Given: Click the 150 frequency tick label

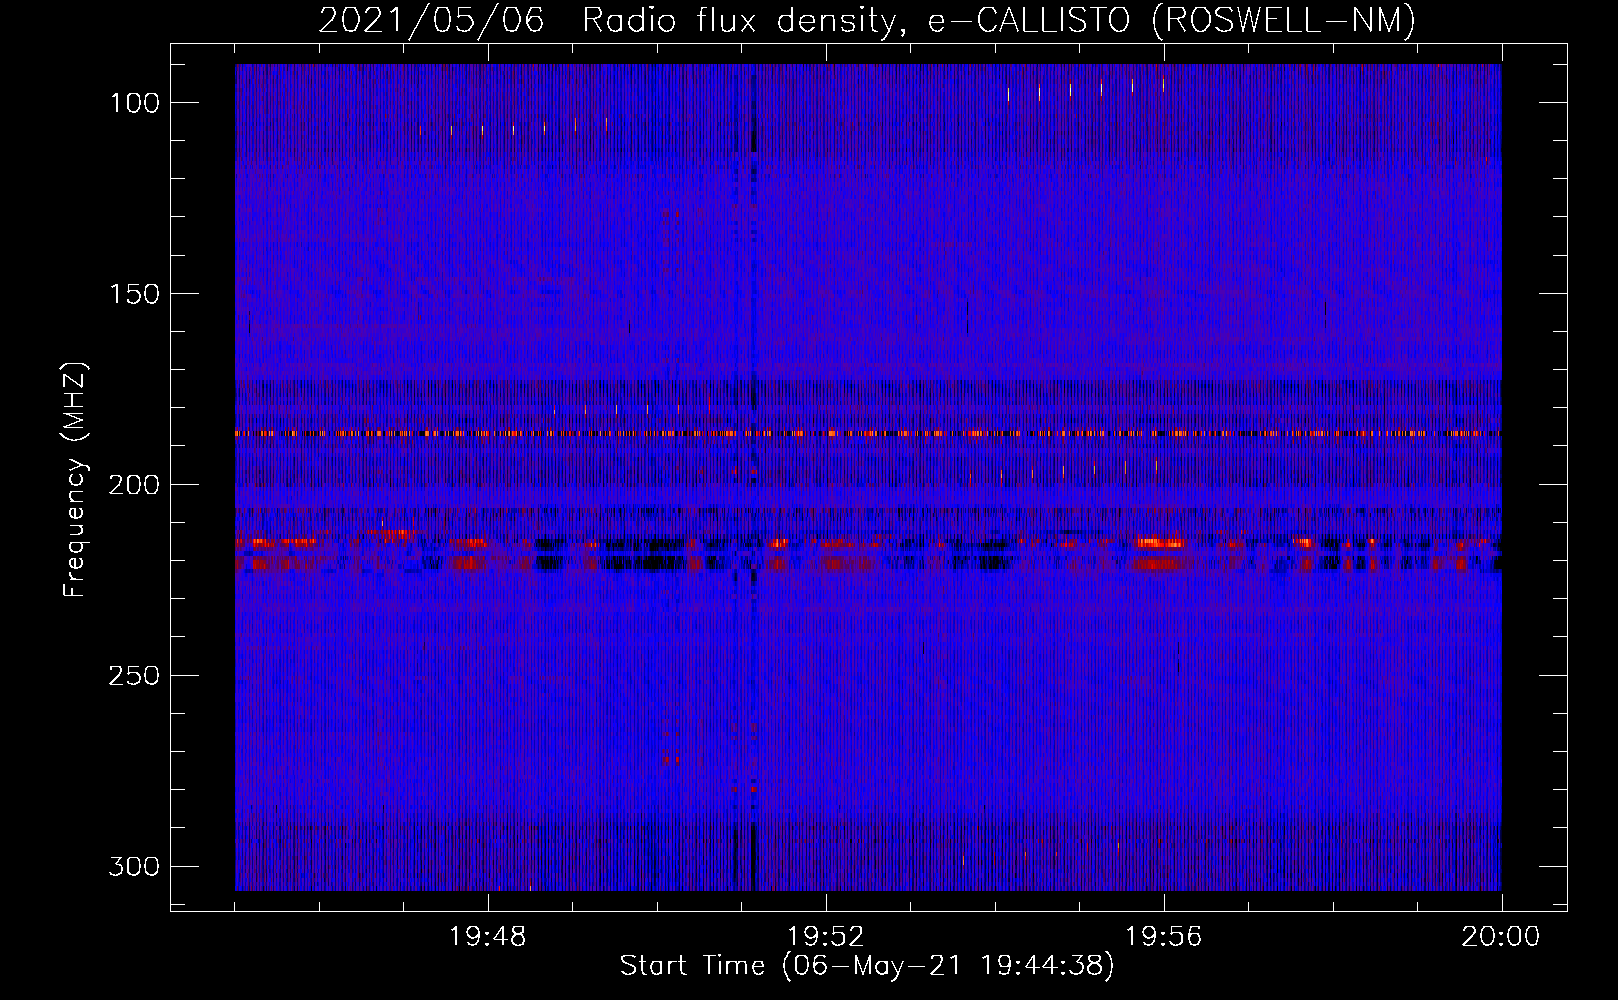Looking at the screenshot, I should click(134, 294).
